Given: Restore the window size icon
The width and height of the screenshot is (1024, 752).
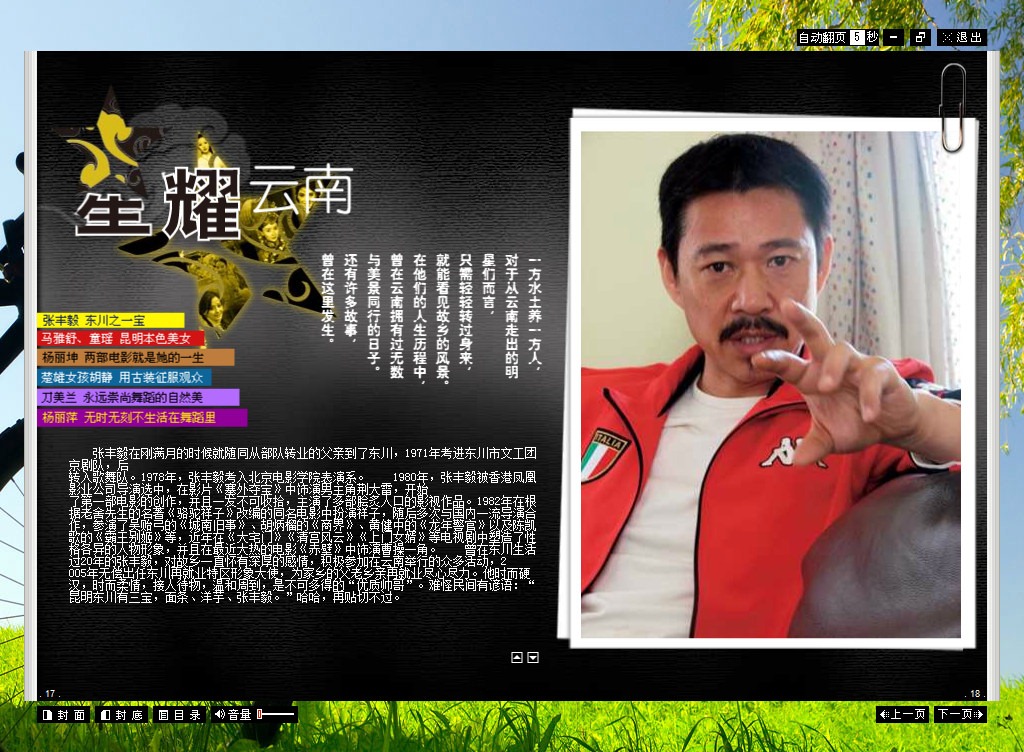Looking at the screenshot, I should click(921, 37).
